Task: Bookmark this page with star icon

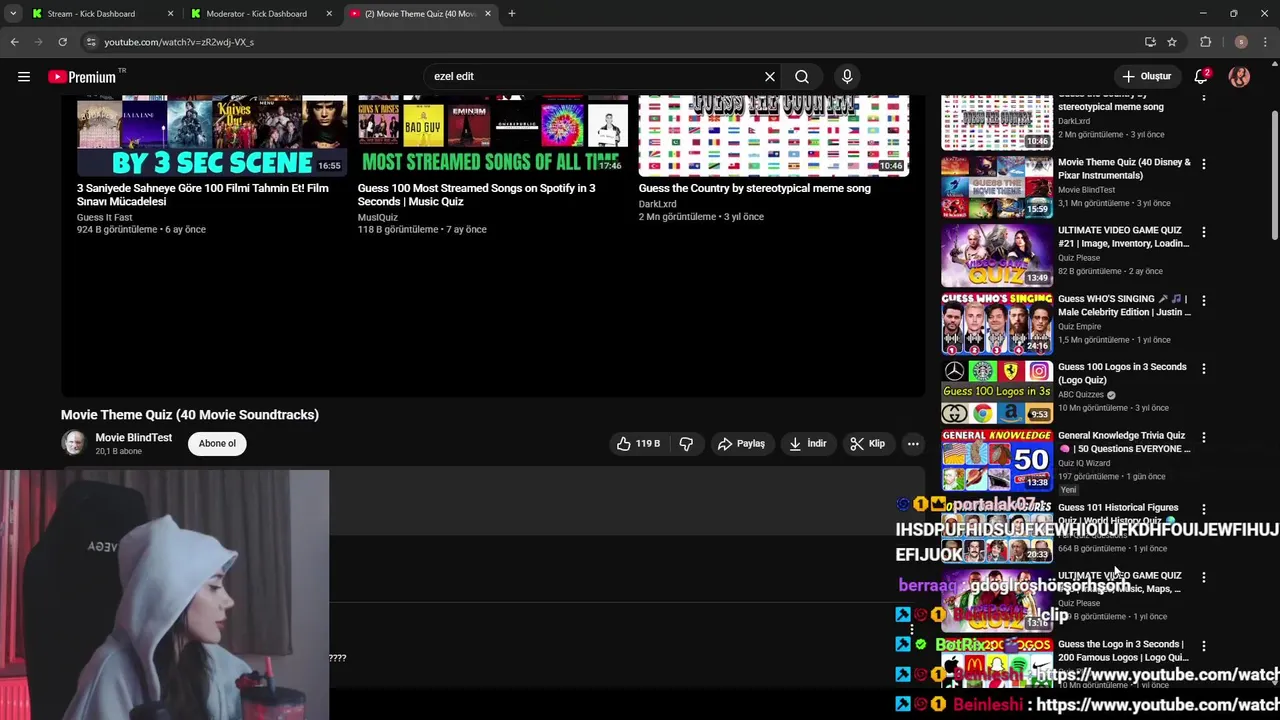Action: click(1172, 42)
